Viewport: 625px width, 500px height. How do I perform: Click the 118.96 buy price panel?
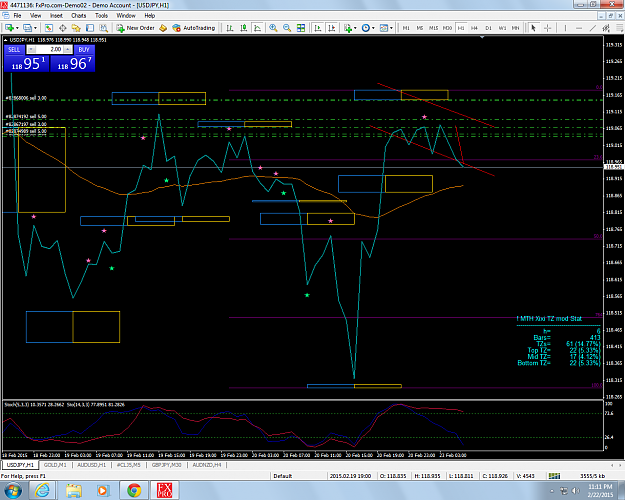[73, 63]
